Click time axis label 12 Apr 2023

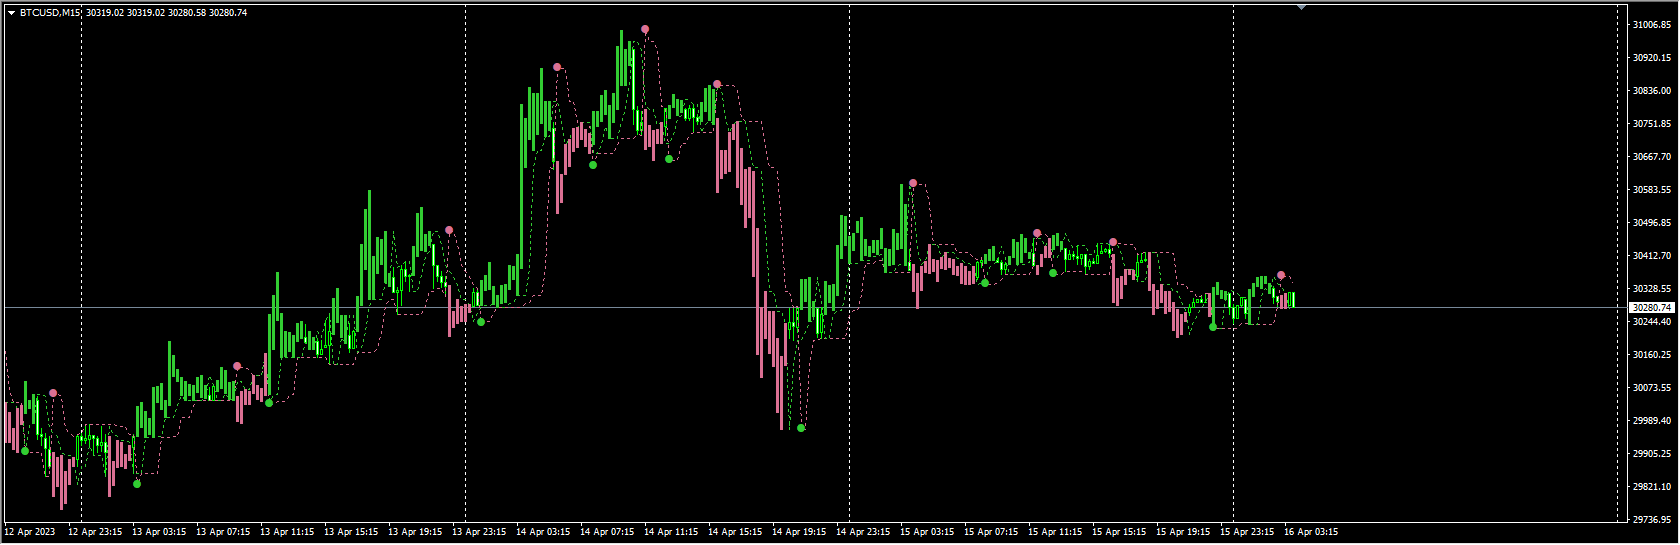point(31,532)
